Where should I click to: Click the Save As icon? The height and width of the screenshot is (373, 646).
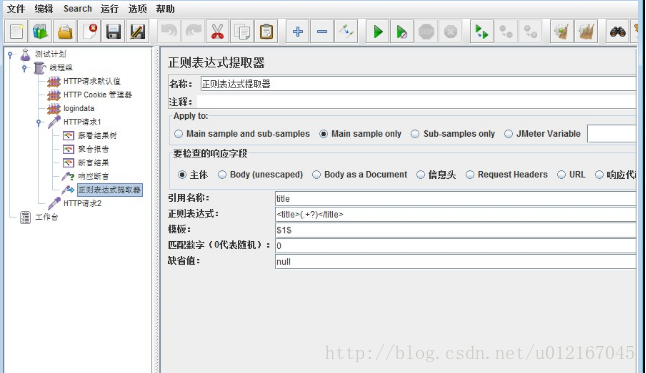coord(138,31)
